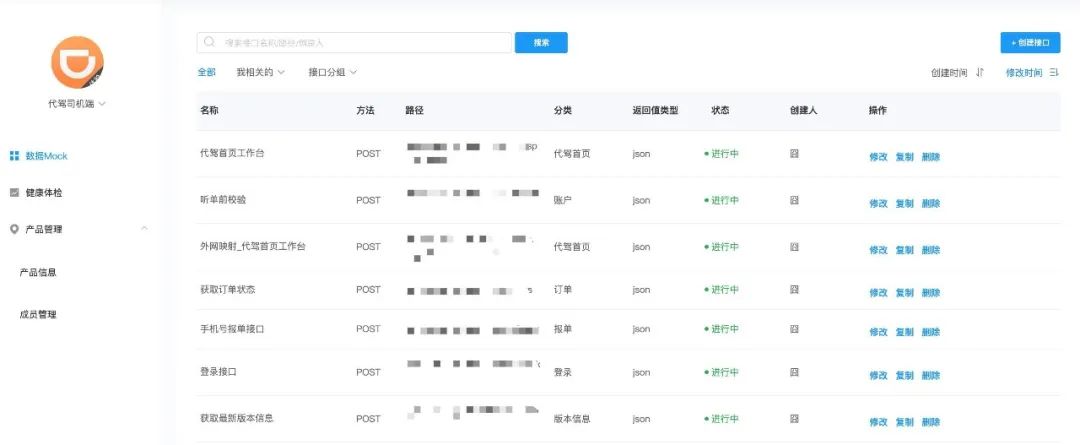The height and width of the screenshot is (445, 1080).
Task: Click the 数据Mock grid icon
Action: (14, 156)
